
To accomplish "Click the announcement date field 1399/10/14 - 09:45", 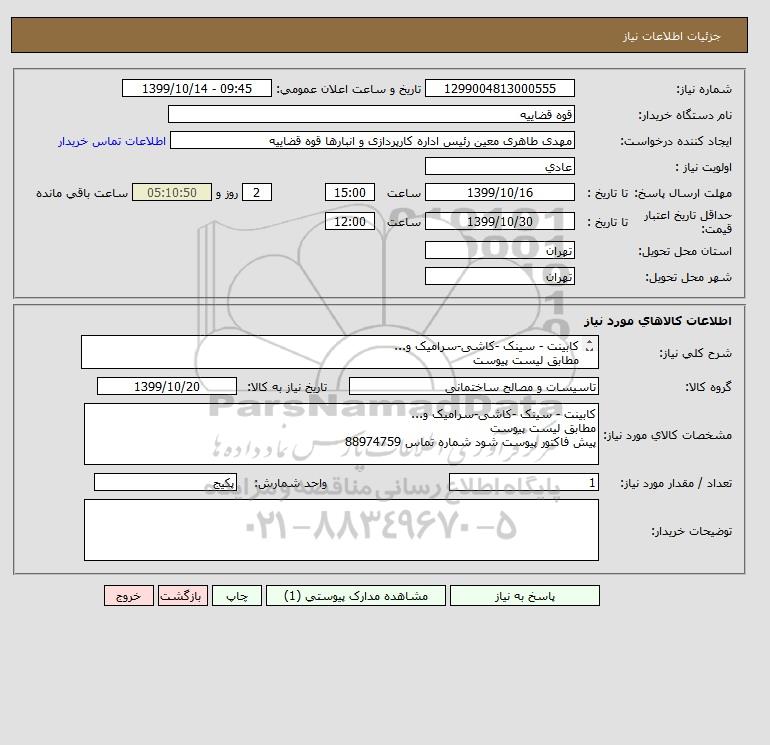I will 196,88.
